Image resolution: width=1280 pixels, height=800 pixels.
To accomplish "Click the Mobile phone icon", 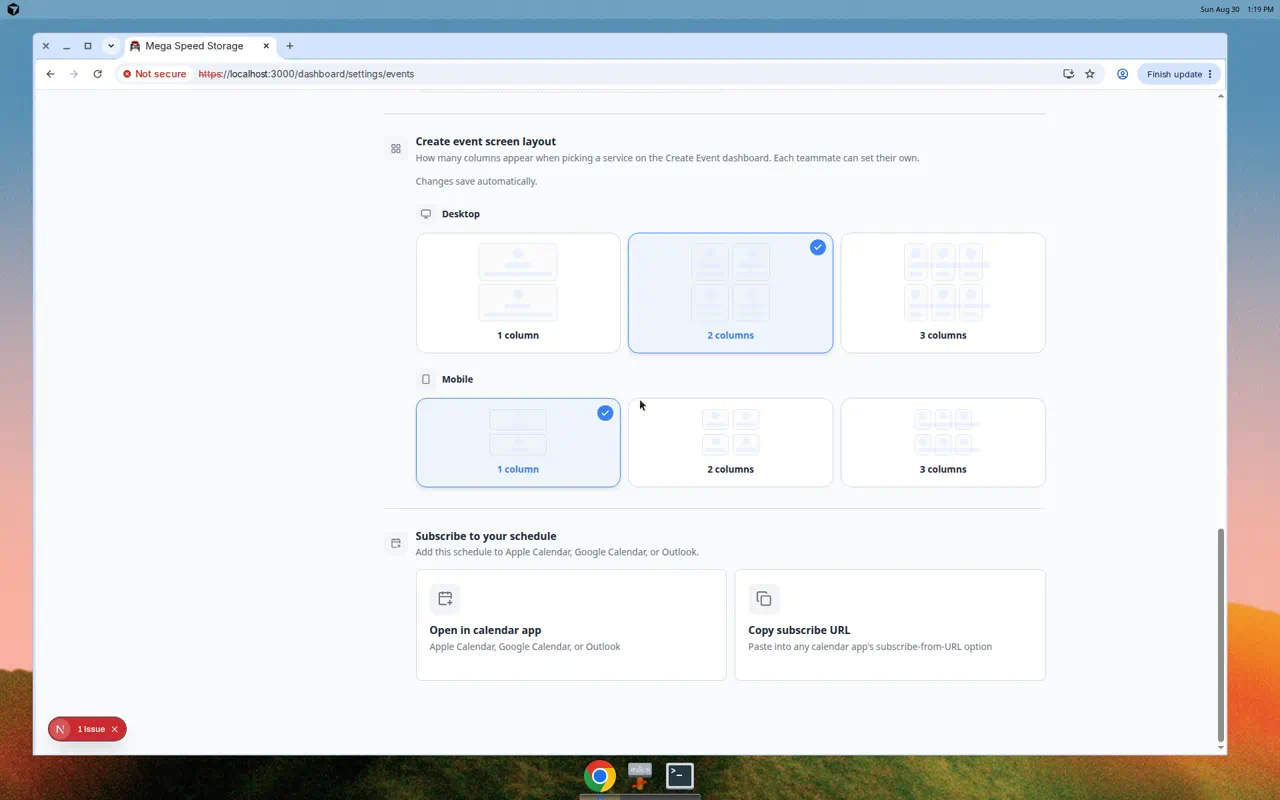I will point(426,379).
